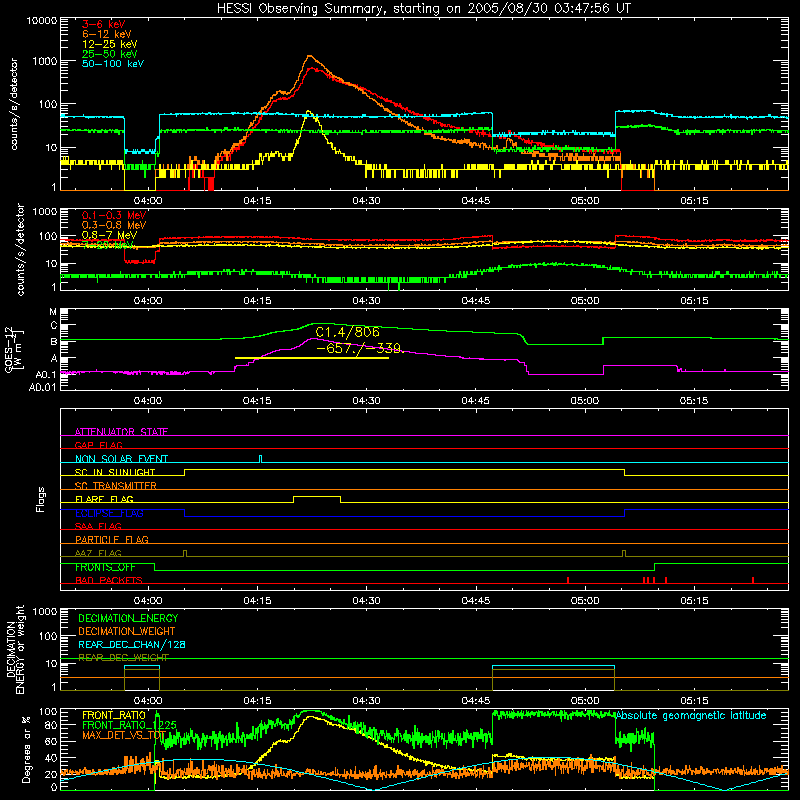Select the 0.8-7 MeV legend label
This screenshot has width=800, height=800.
[109, 235]
